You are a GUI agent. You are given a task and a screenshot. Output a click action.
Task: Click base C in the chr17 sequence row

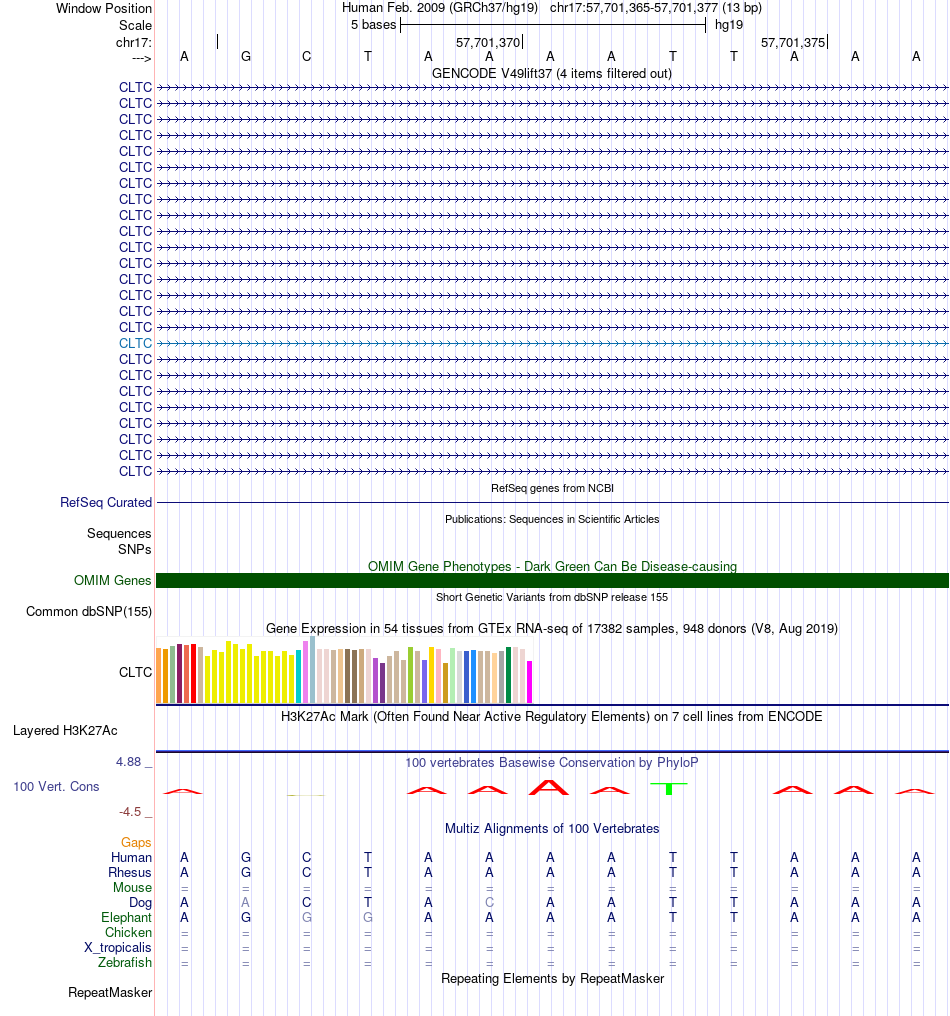click(307, 57)
